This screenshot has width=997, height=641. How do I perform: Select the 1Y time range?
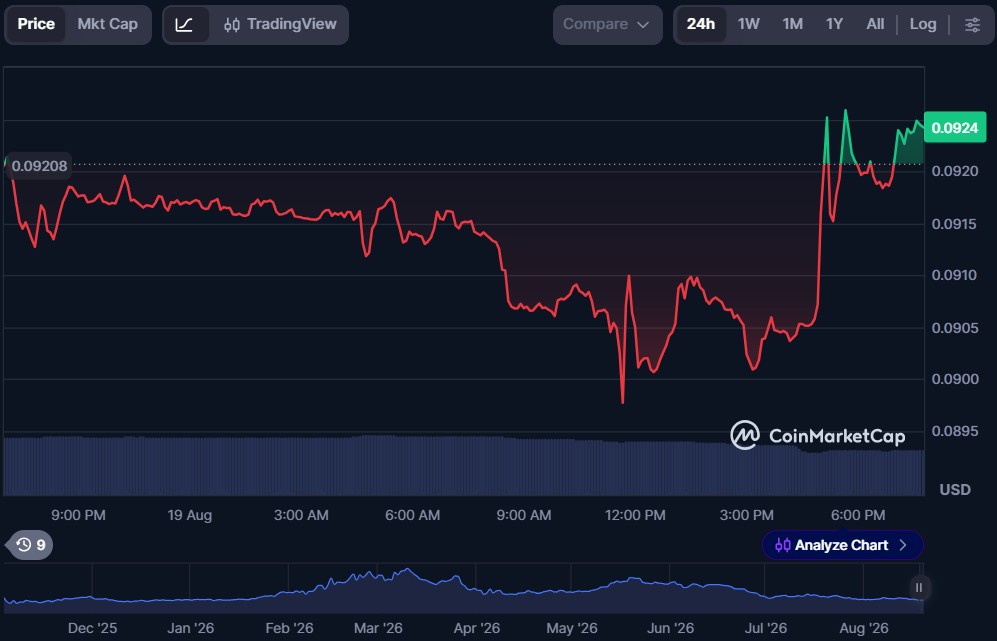click(834, 24)
